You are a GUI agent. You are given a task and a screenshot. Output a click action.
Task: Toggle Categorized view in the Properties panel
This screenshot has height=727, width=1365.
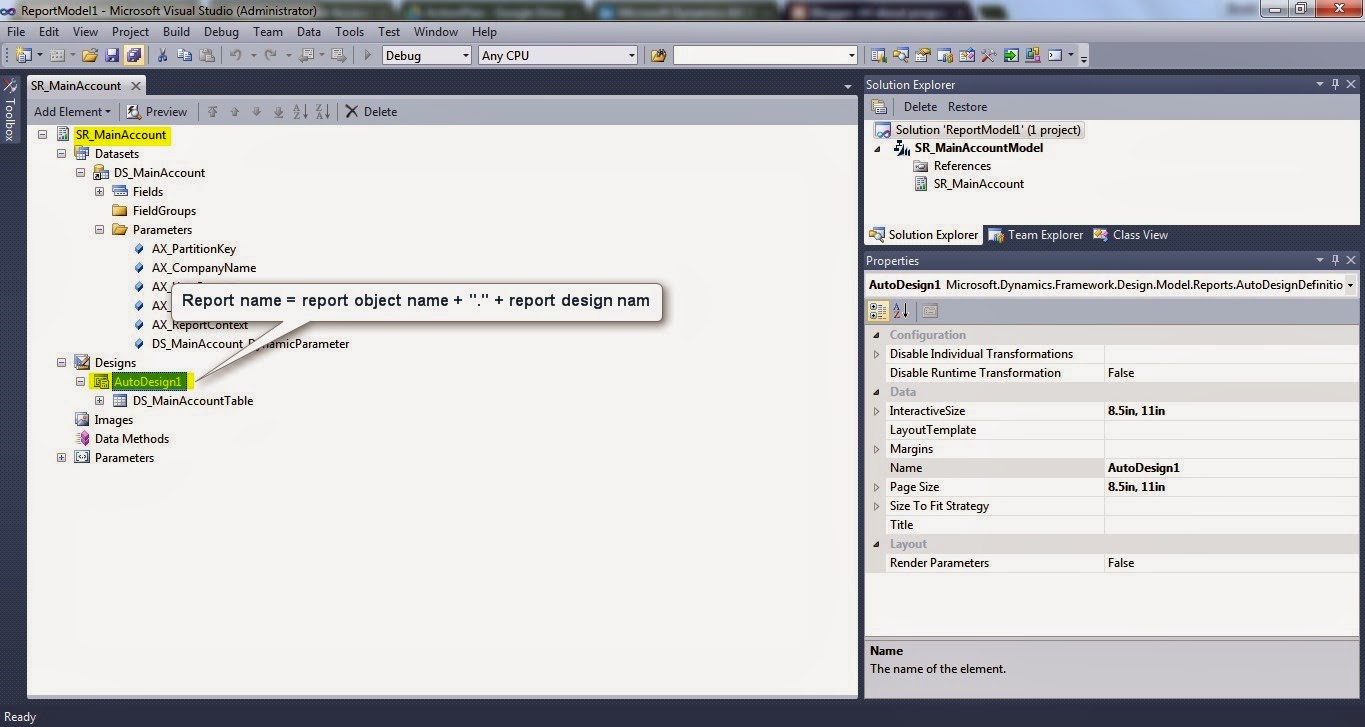pos(878,311)
